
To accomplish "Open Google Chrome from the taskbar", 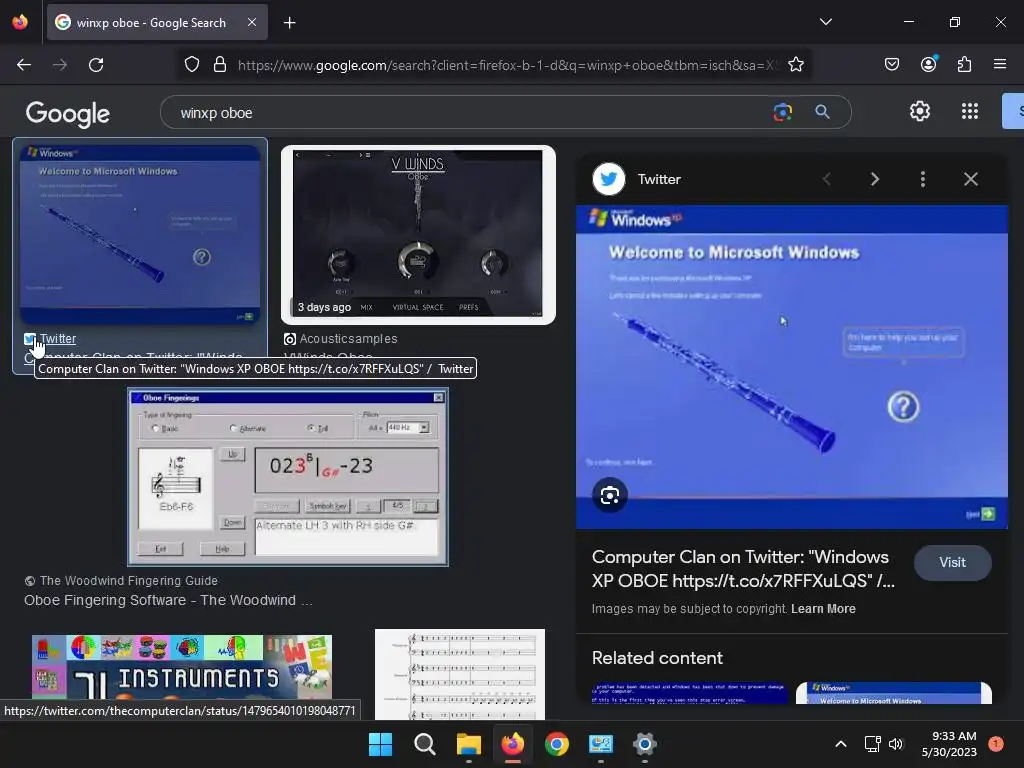I will (x=556, y=744).
